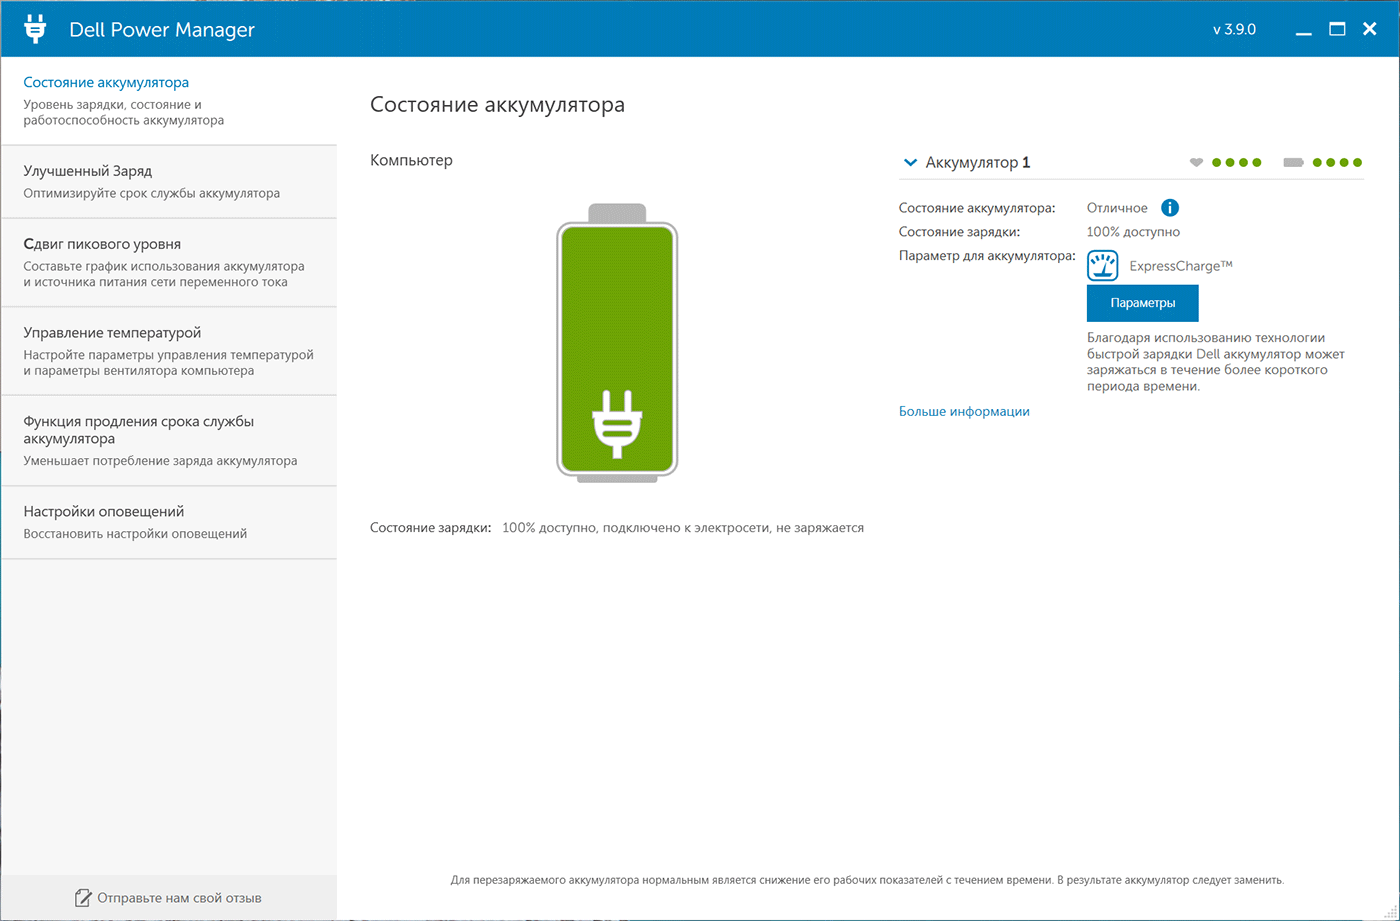Click the "Параметр для аккумулятора:" label
The width and height of the screenshot is (1400, 921).
[x=987, y=256]
